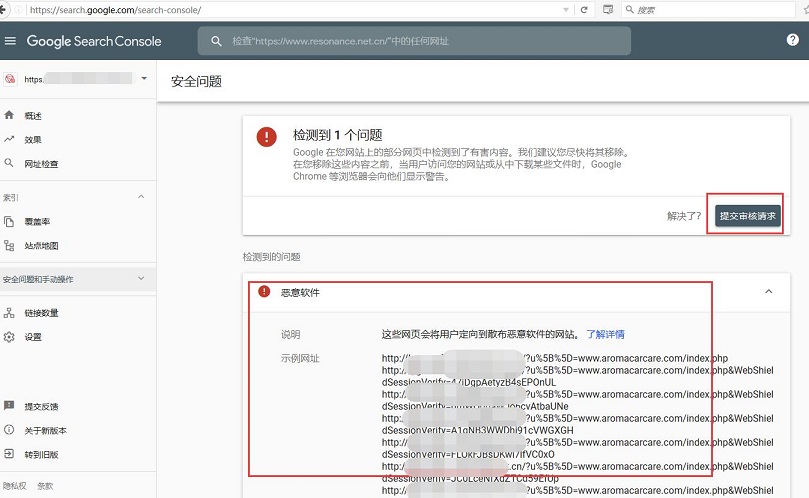Click the home icon beside 概述
This screenshot has height=498, width=809.
[x=9, y=115]
